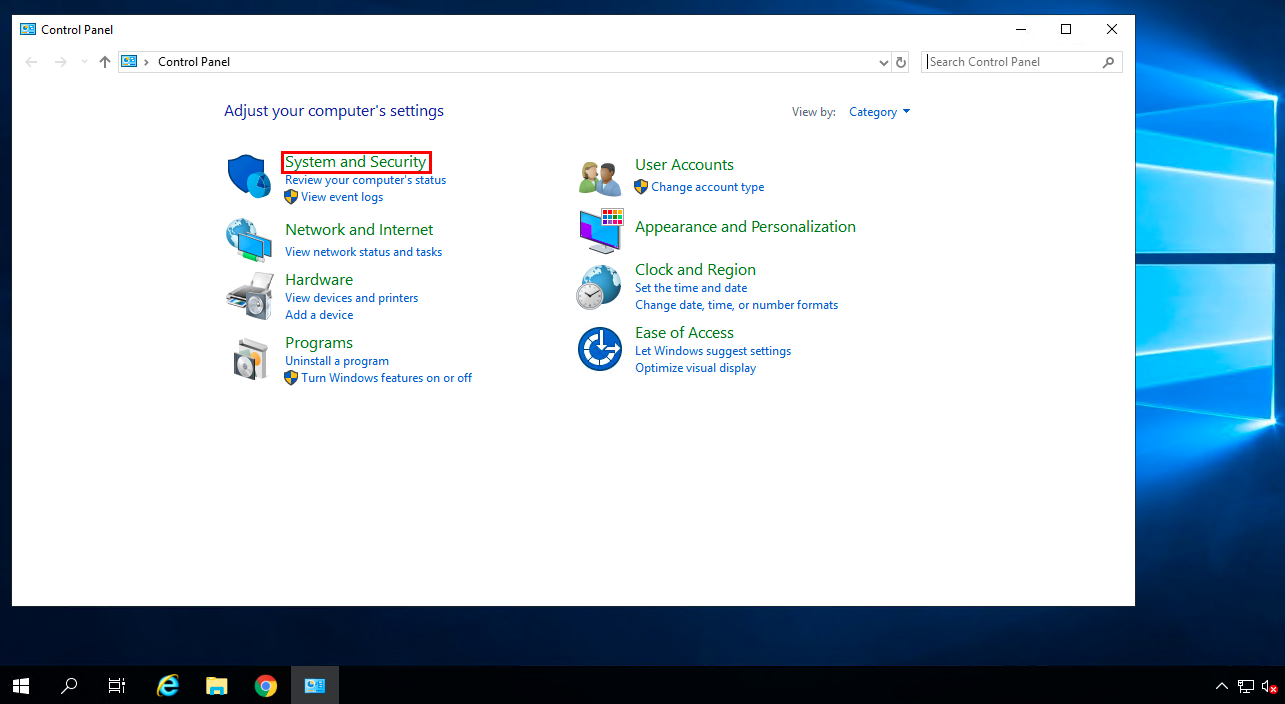Refresh the Control Panel address bar
The image size is (1285, 704).
(x=901, y=62)
